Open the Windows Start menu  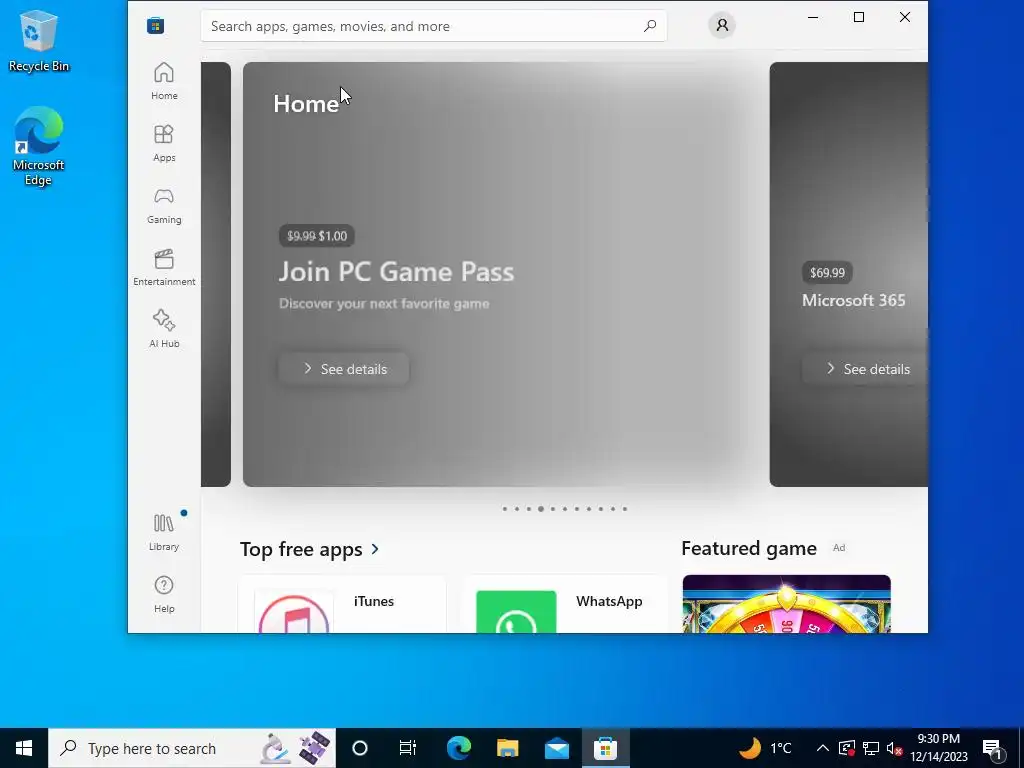[x=24, y=748]
